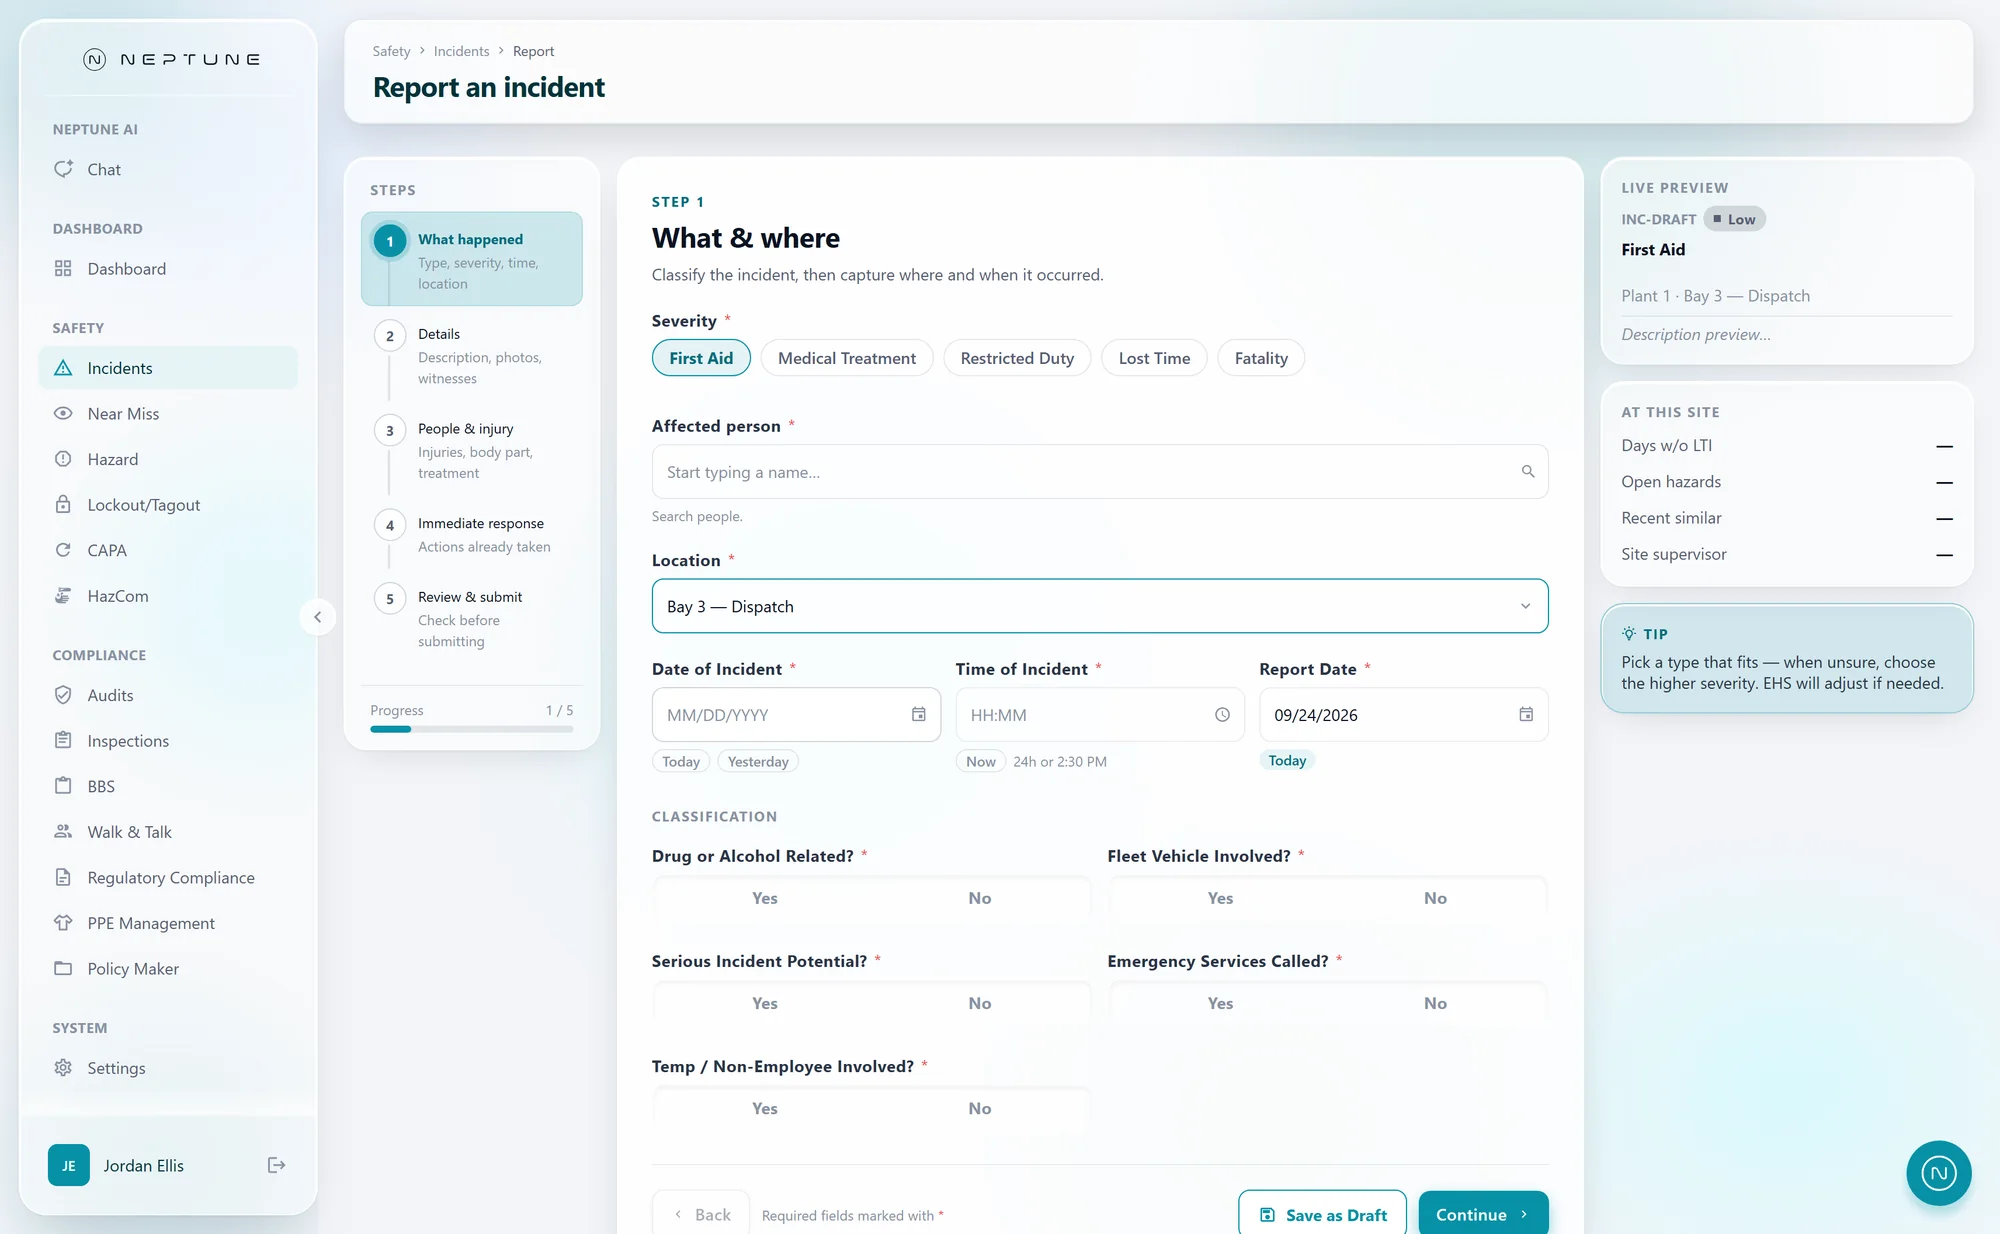This screenshot has height=1234, width=2000.
Task: Click the Walk & Talk people icon
Action: (63, 831)
